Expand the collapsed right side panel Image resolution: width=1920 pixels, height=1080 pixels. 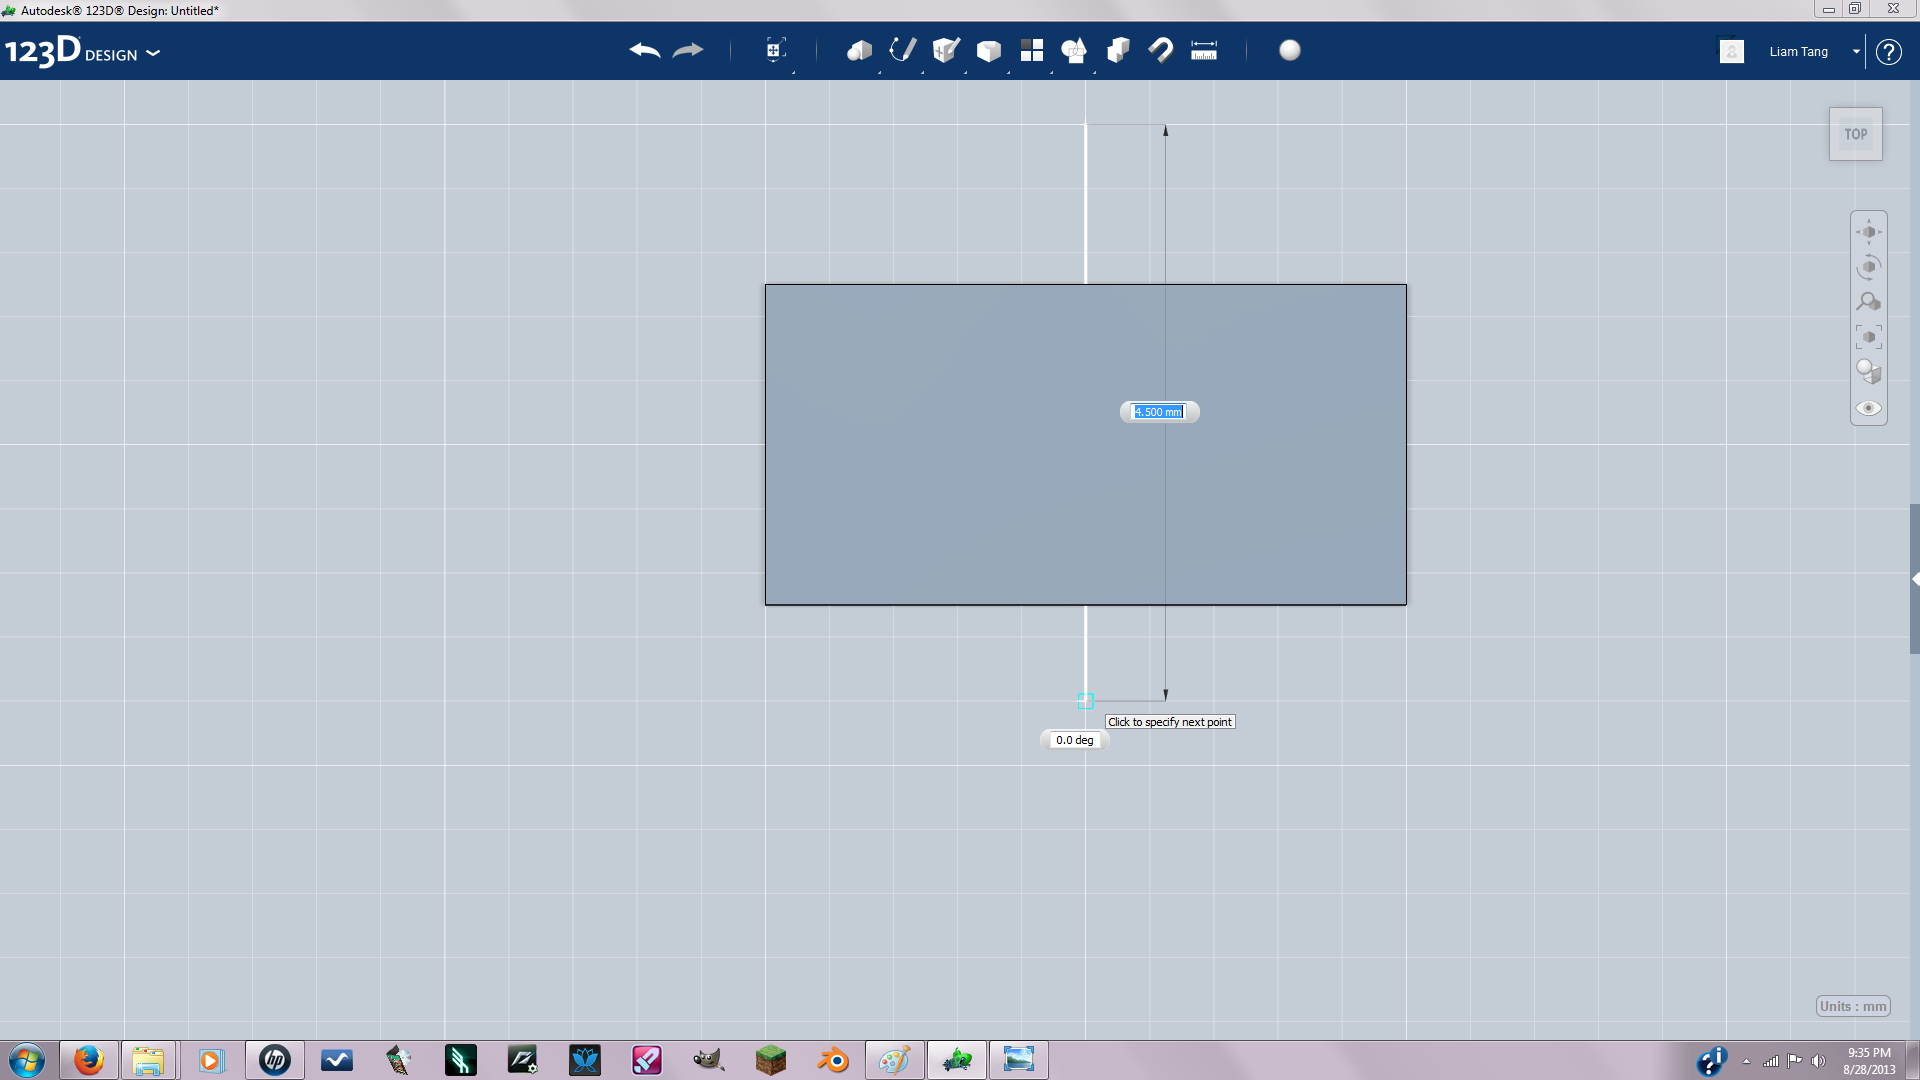1915,579
